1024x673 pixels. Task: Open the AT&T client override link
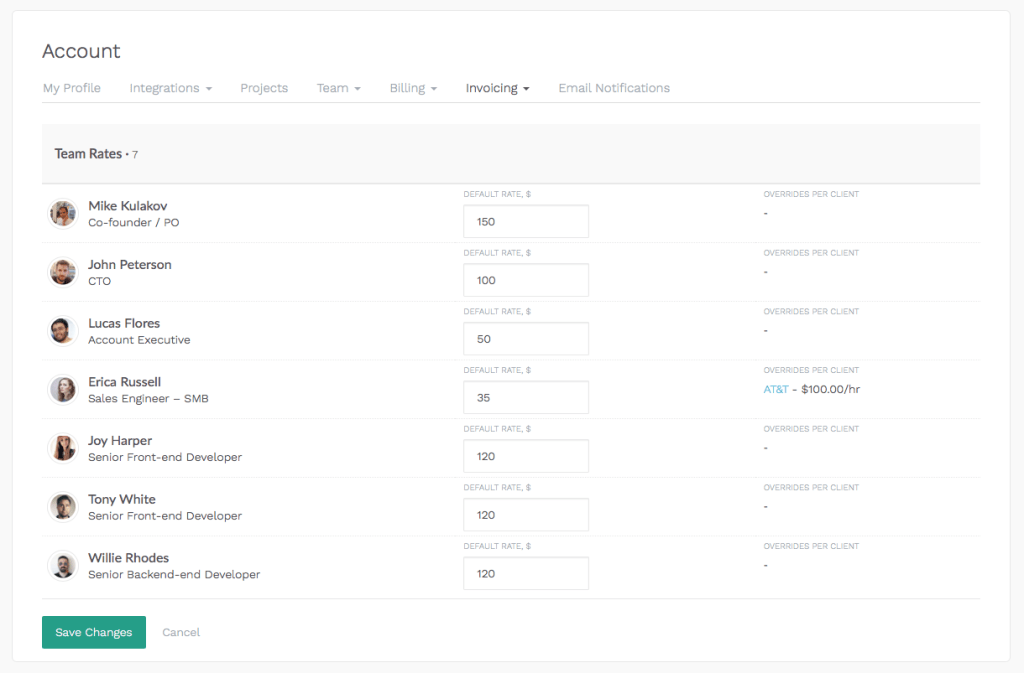[x=774, y=389]
